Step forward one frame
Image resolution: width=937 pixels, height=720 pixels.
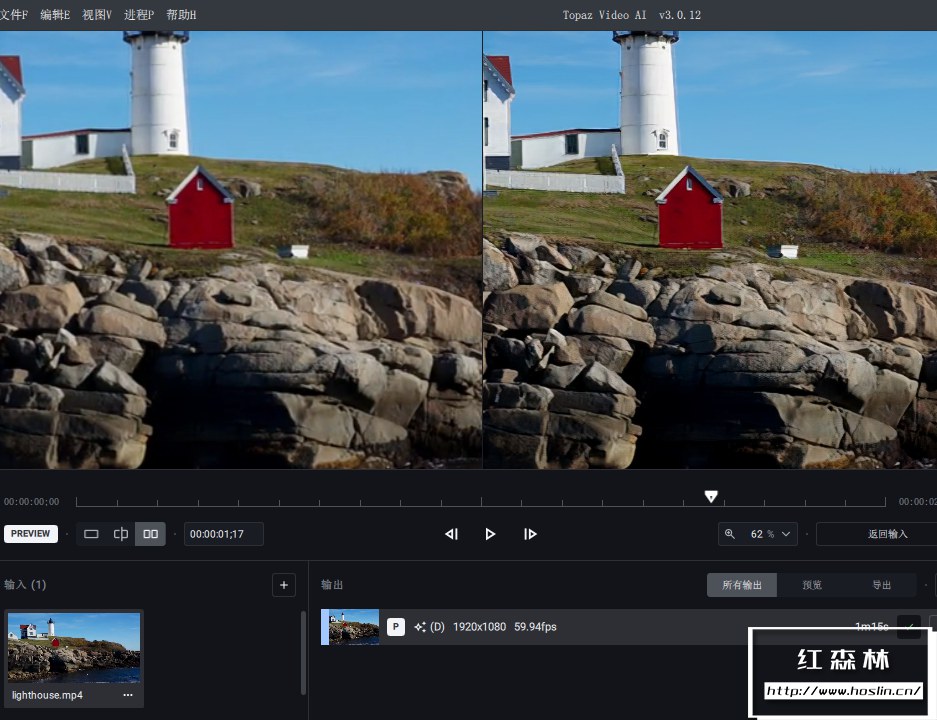pyautogui.click(x=530, y=534)
